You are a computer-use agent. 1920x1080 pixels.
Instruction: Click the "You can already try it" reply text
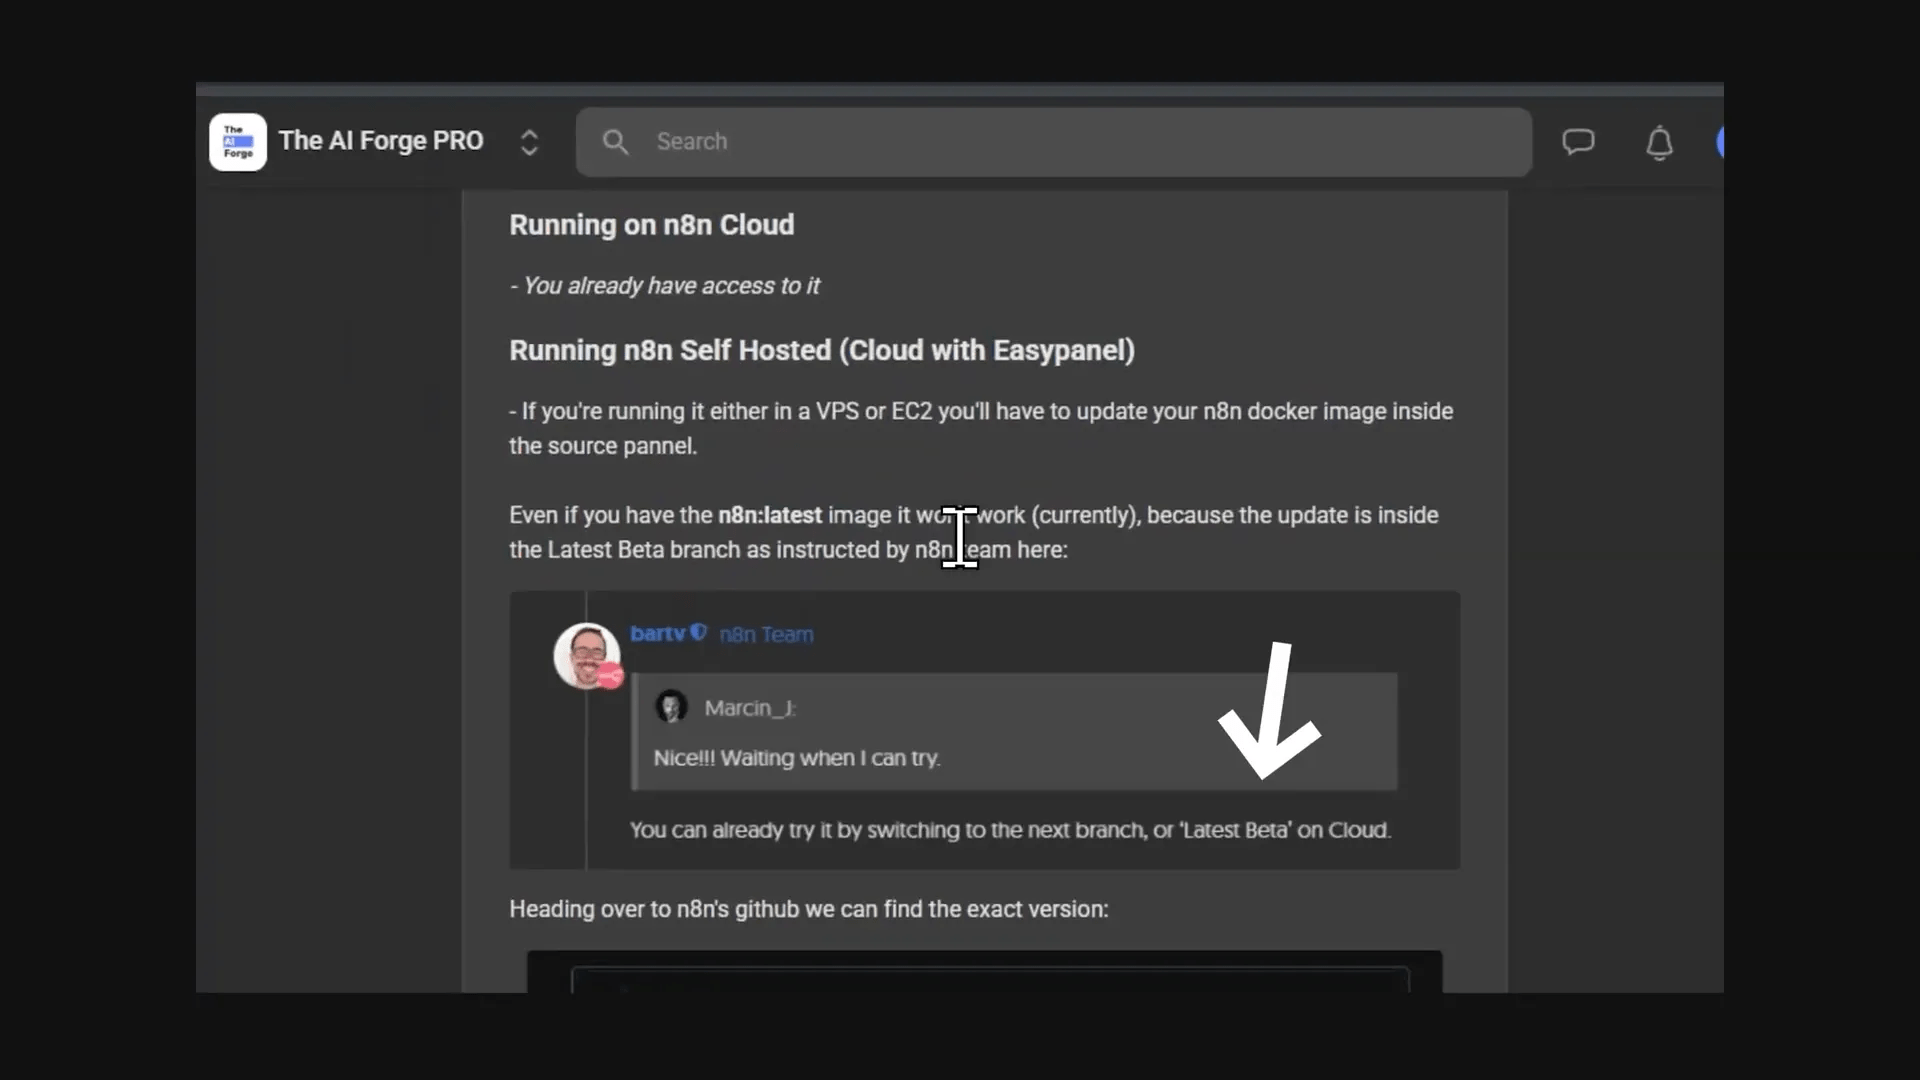1010,830
